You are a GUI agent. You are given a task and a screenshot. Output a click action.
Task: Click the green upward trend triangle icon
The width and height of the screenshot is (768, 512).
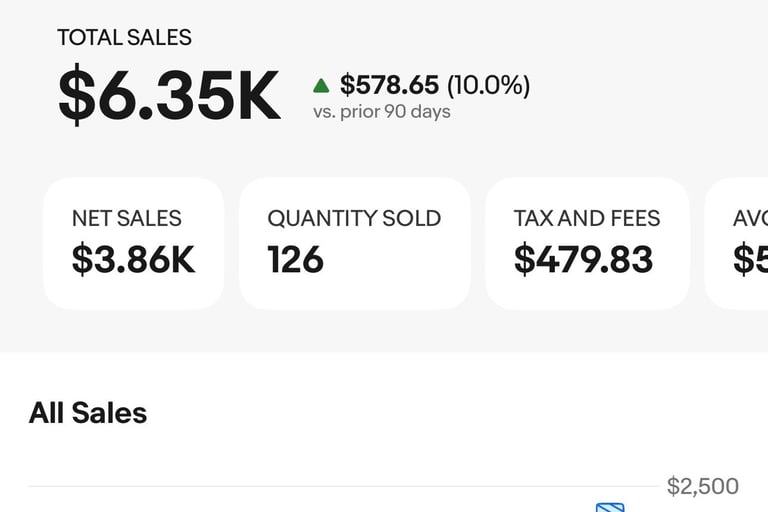(321, 86)
